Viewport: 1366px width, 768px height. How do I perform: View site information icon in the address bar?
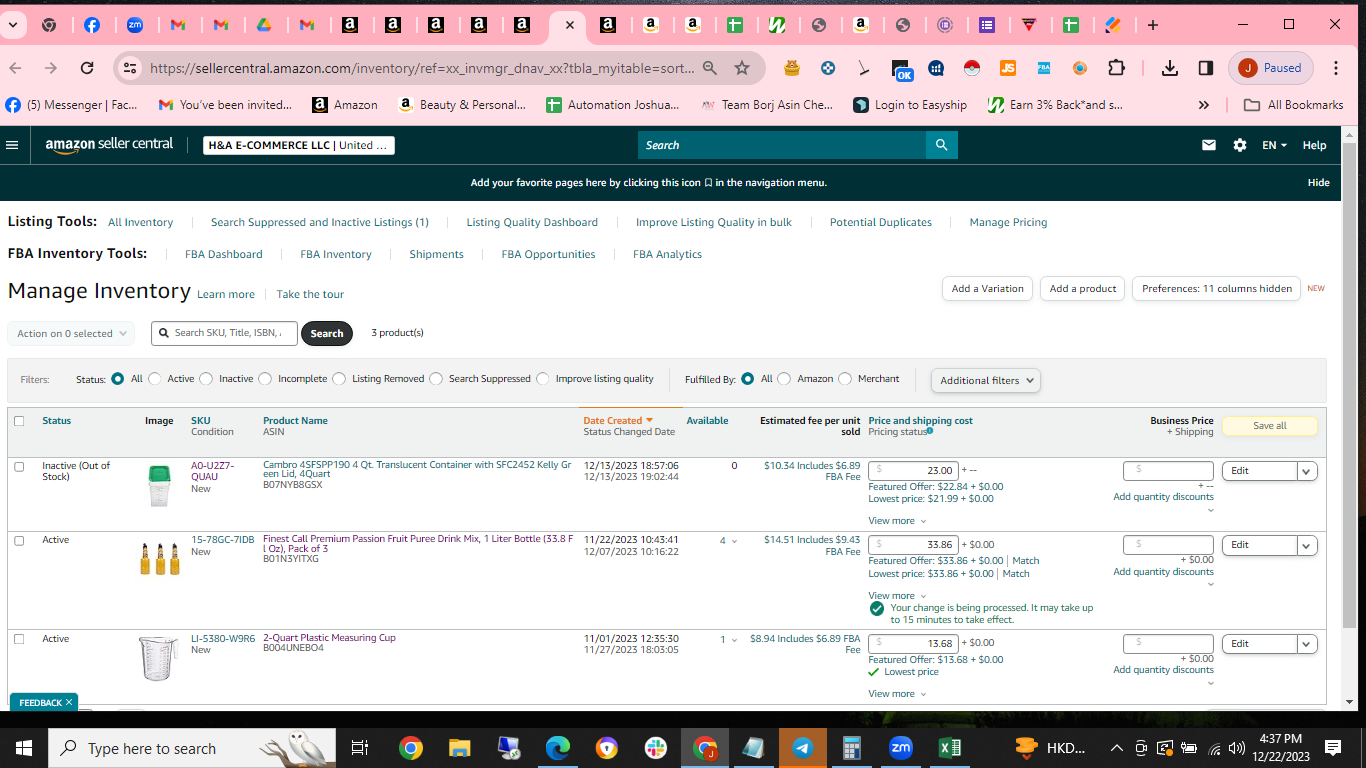coord(129,68)
